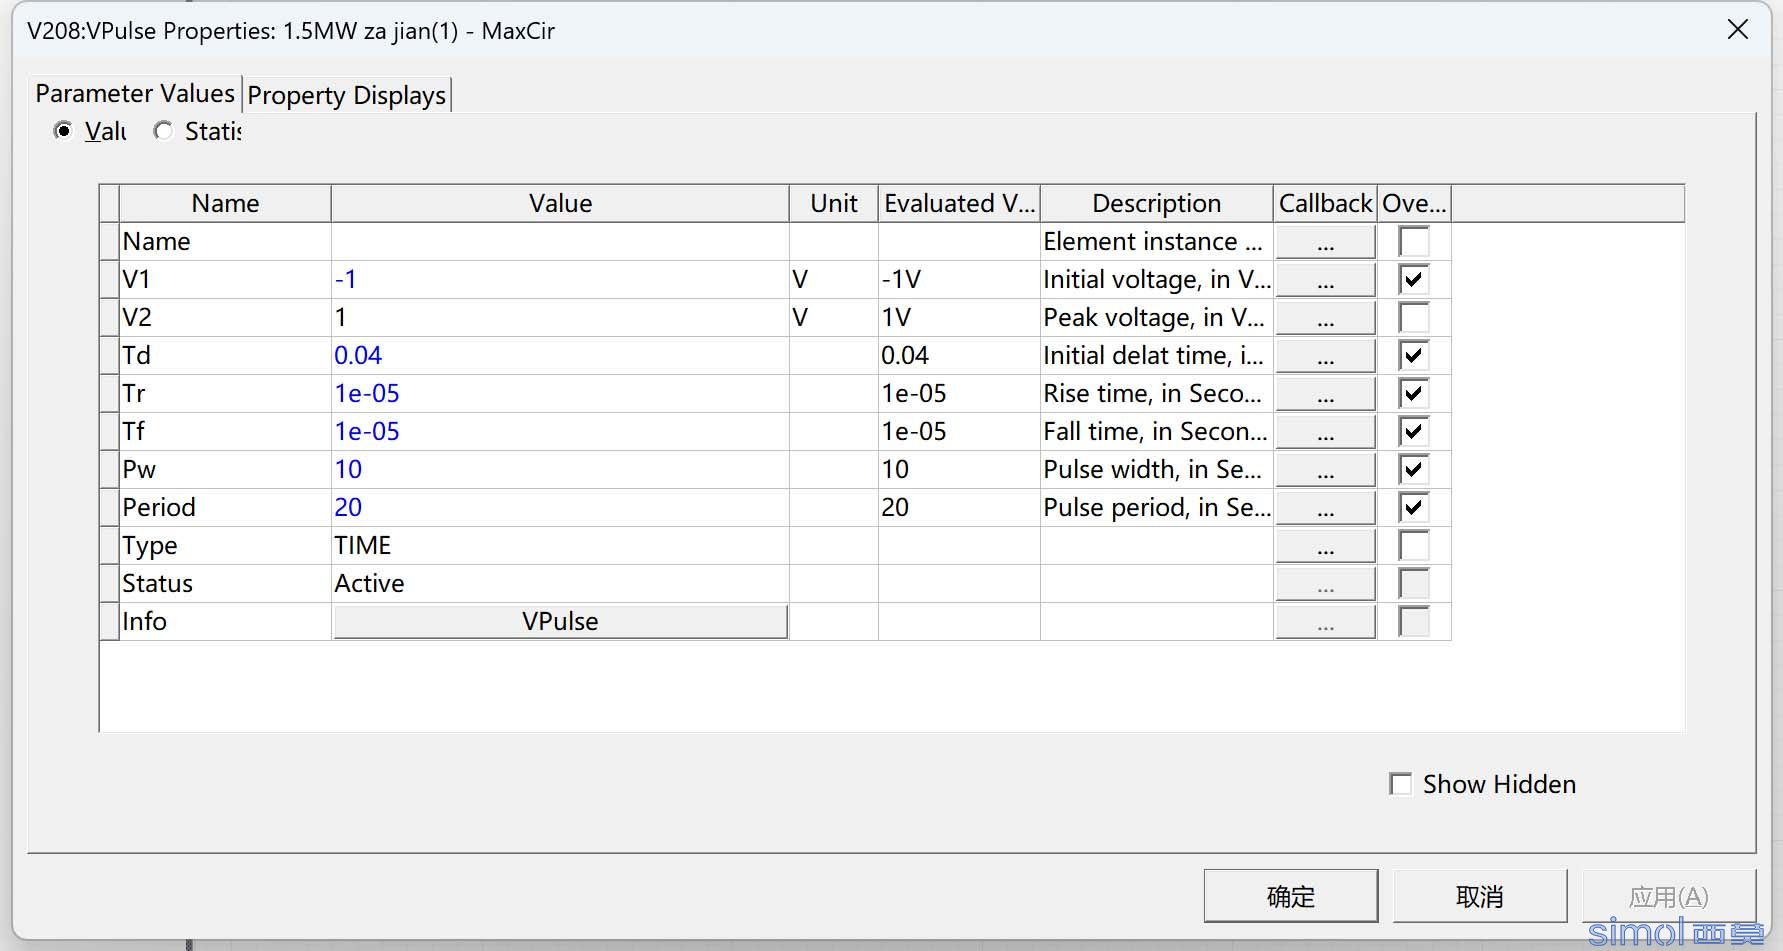Click the Callback column header

coord(1325,204)
